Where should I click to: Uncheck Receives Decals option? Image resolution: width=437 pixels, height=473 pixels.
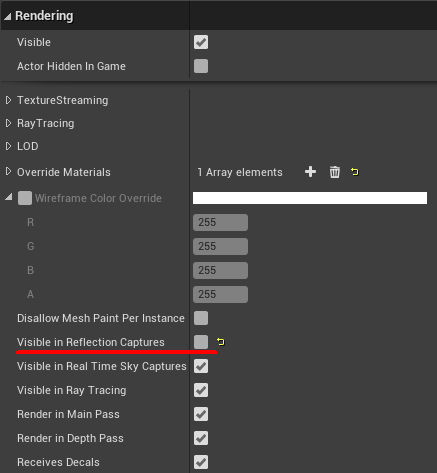click(x=201, y=462)
